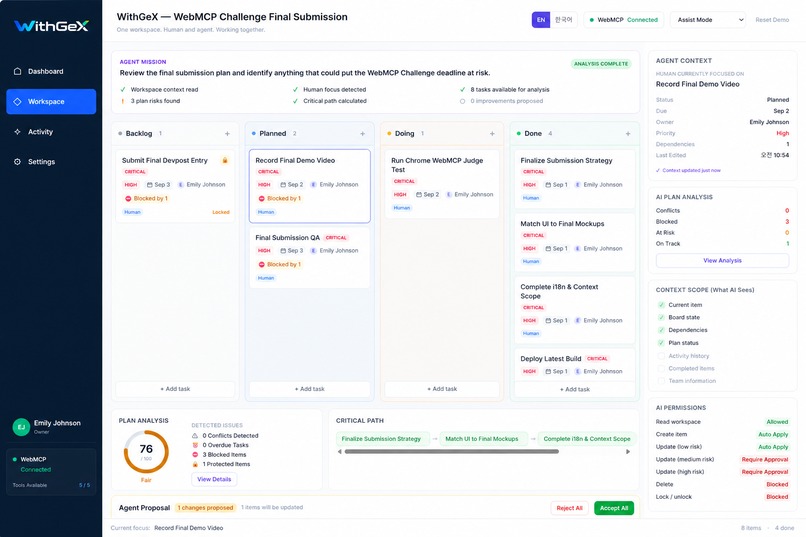Click the 3 Blocked Items red icon

(x=195, y=455)
